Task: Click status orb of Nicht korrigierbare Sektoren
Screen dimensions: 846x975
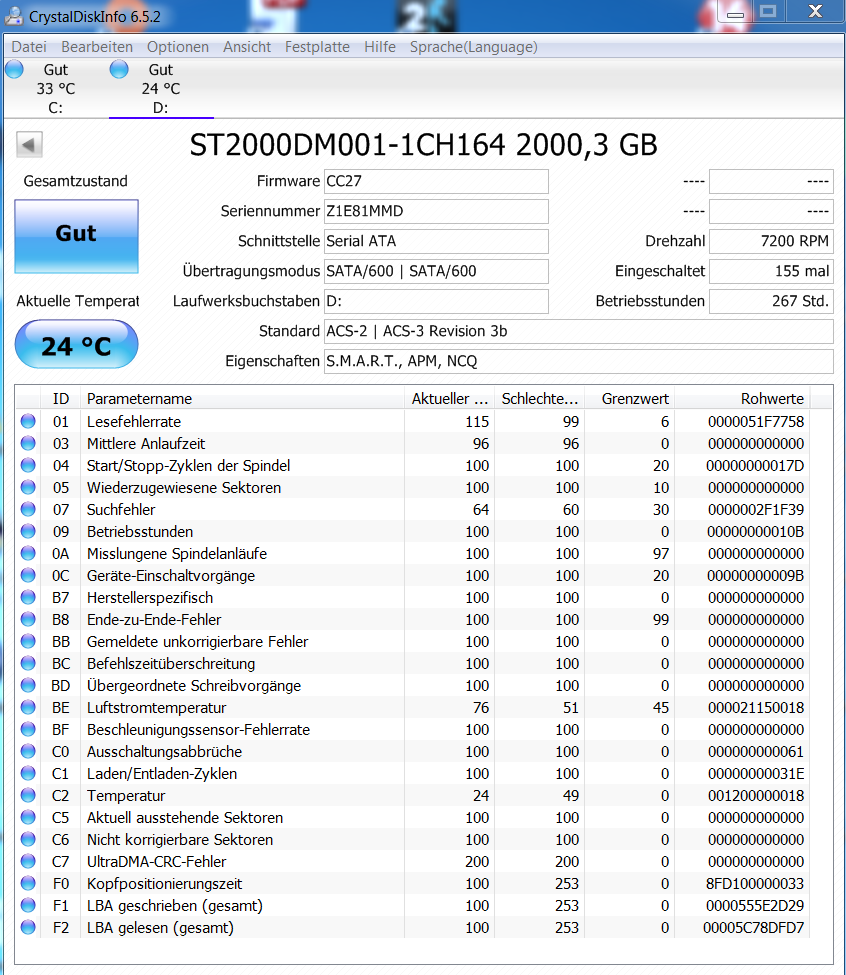Action: (x=28, y=839)
